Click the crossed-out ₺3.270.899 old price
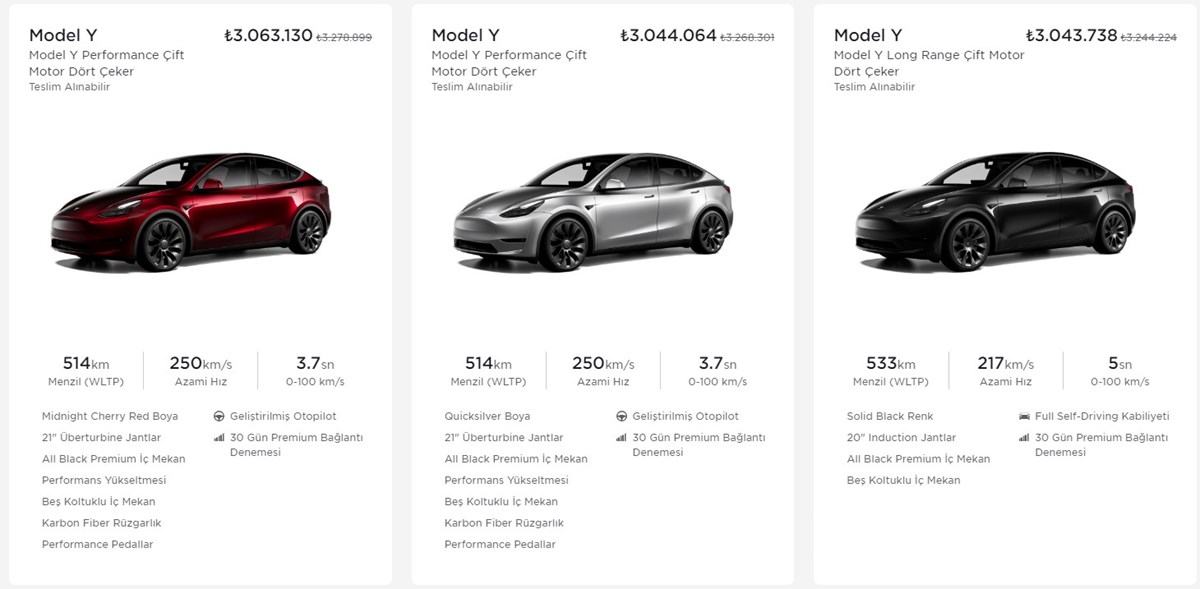The width and height of the screenshot is (1200, 589). (x=344, y=37)
